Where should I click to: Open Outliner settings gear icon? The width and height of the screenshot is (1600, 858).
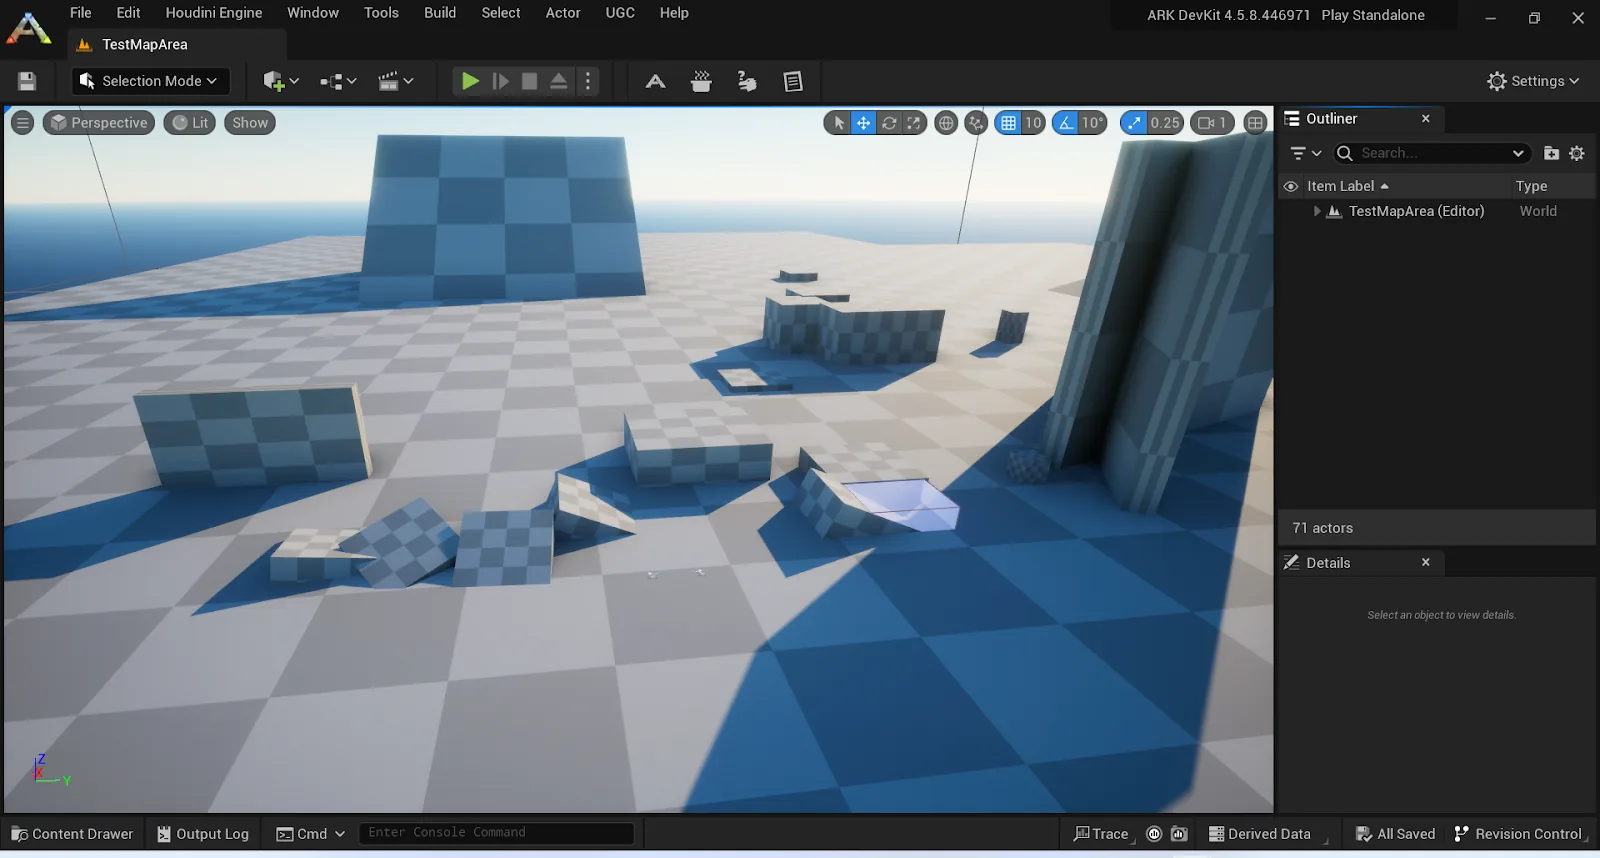(1577, 153)
